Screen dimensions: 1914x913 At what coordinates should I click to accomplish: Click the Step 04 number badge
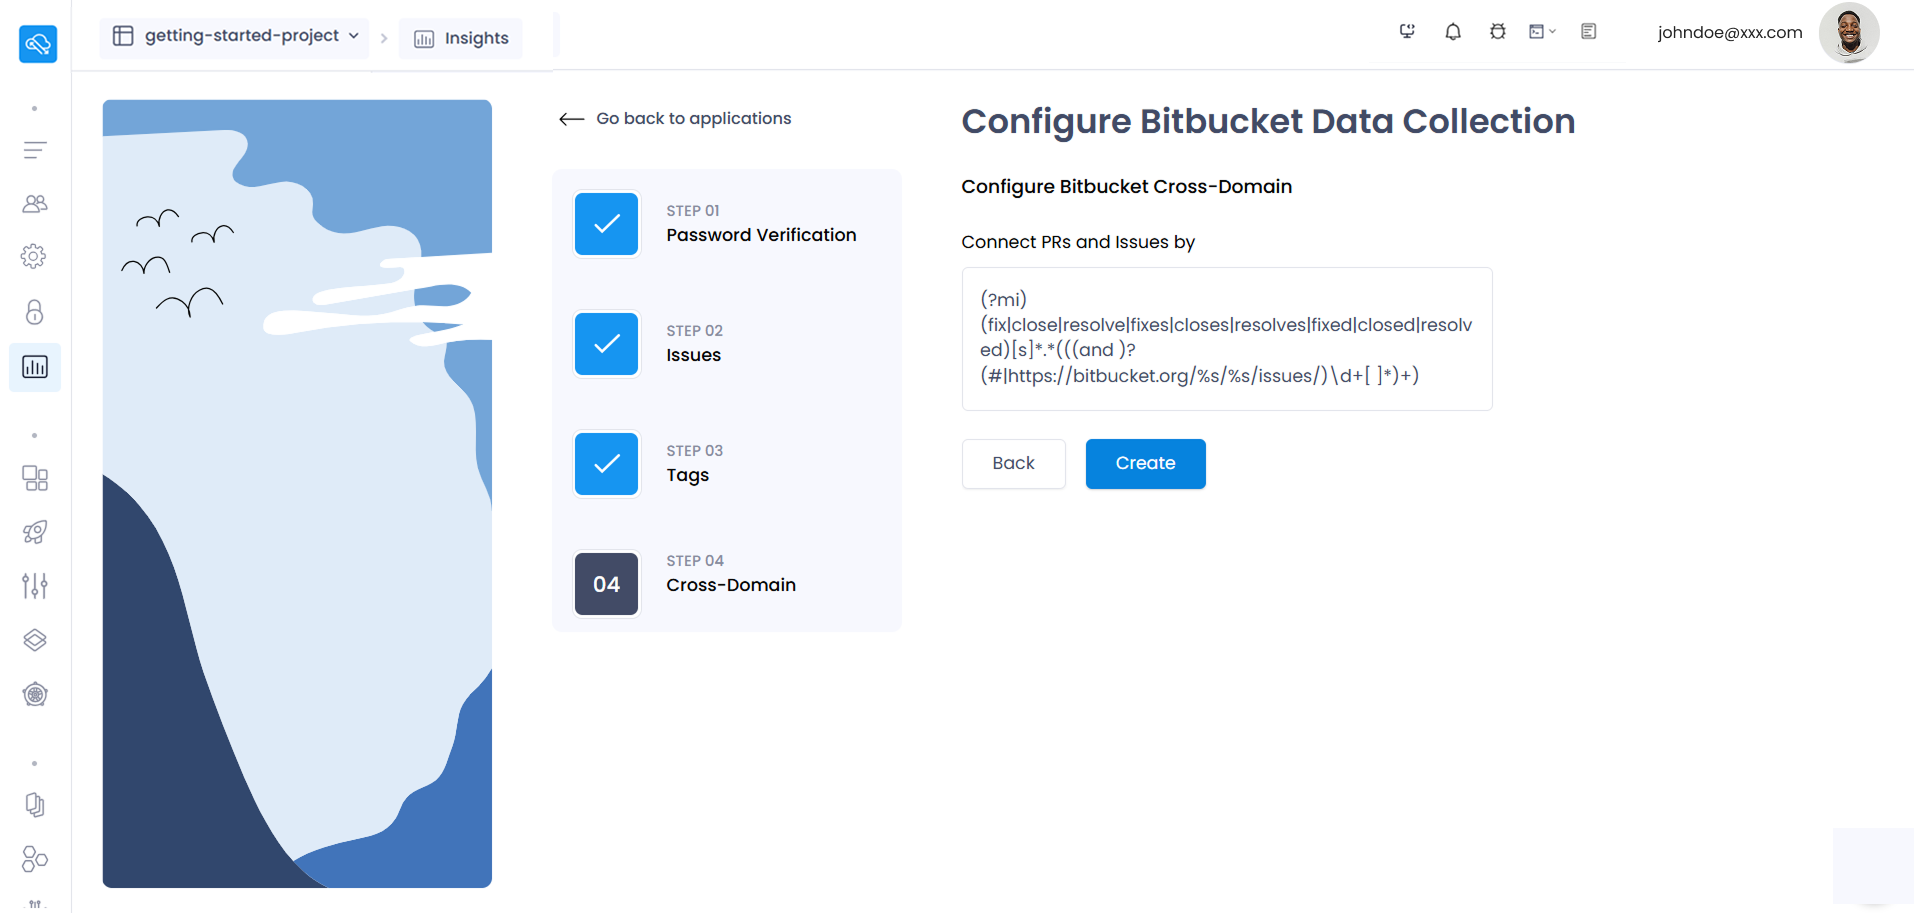(607, 584)
